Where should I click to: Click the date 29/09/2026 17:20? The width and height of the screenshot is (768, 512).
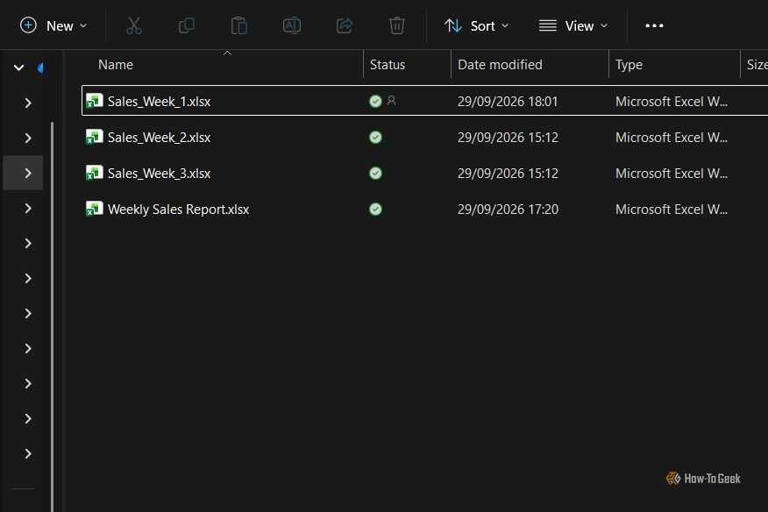coord(507,209)
